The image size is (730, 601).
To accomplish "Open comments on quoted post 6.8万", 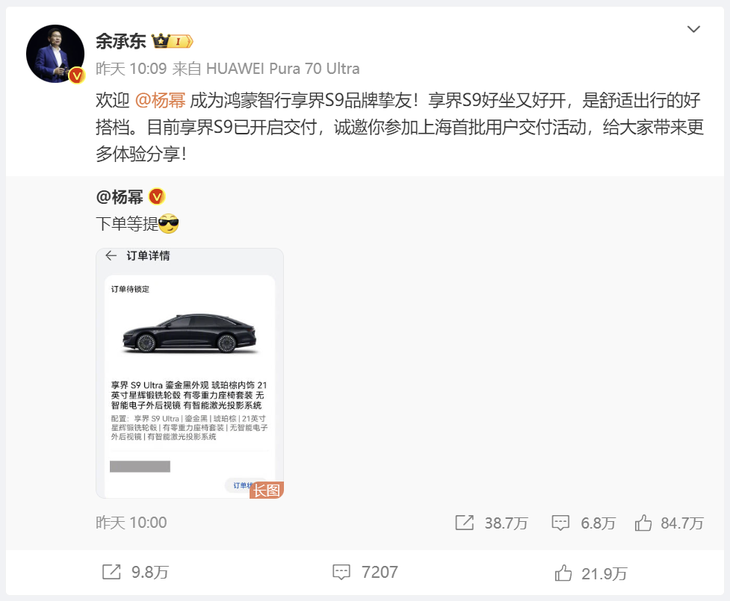I will 583,523.
